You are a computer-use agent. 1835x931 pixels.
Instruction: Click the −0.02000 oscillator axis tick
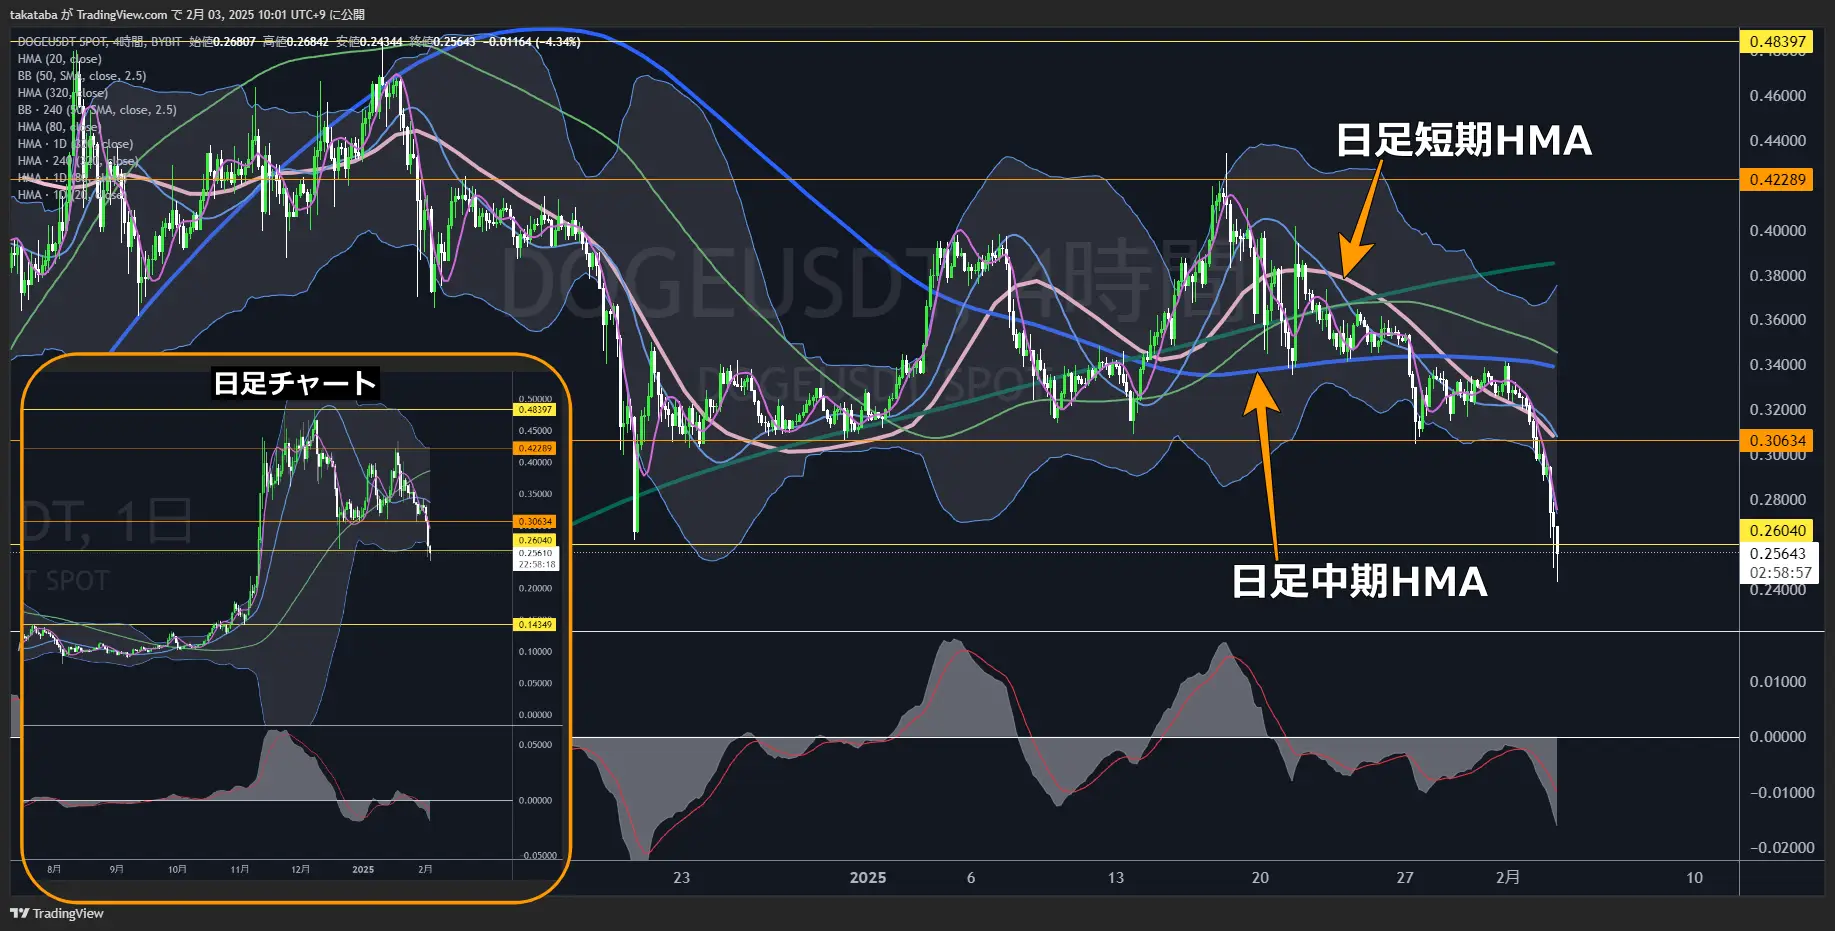point(1780,848)
